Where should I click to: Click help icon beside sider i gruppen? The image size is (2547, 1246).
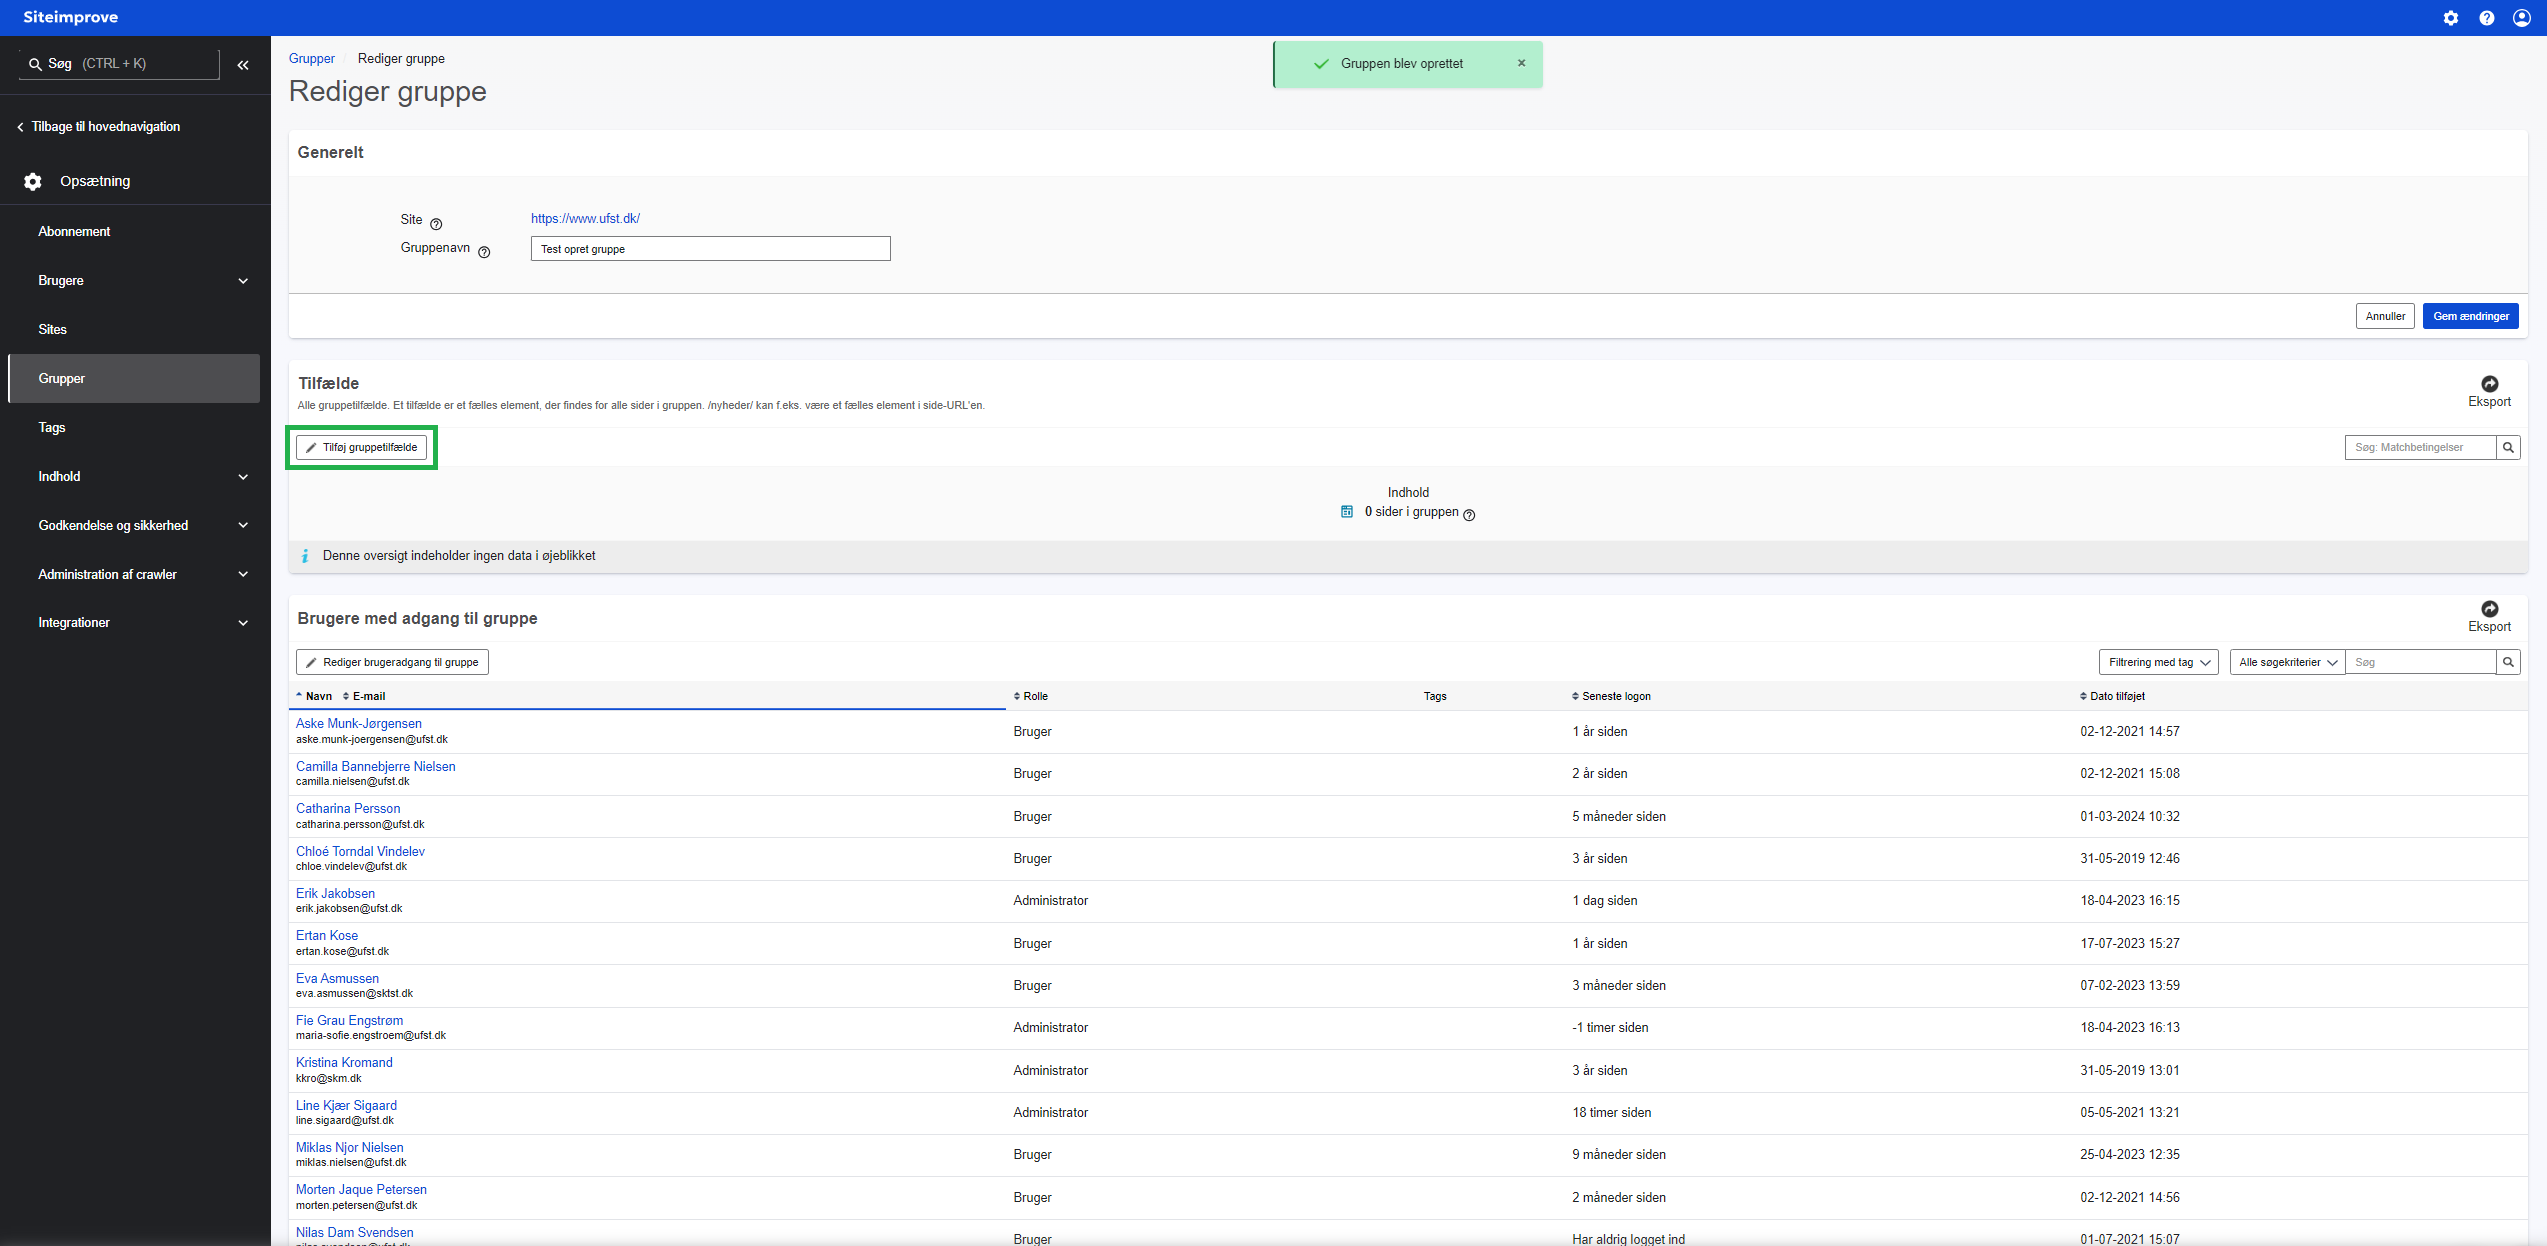1469,515
